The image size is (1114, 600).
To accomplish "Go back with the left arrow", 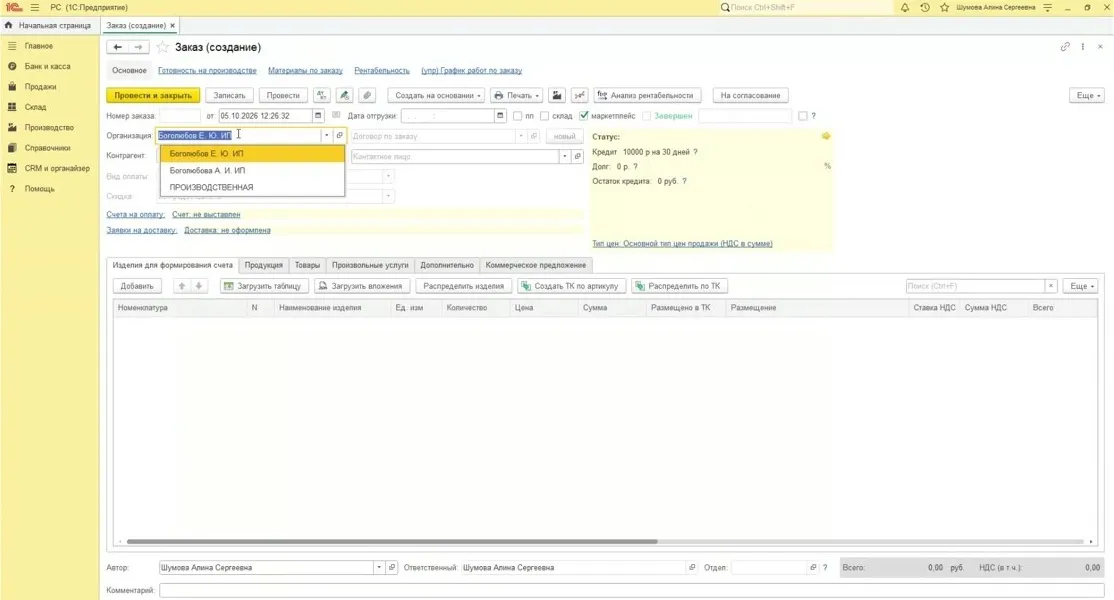I will click(117, 47).
